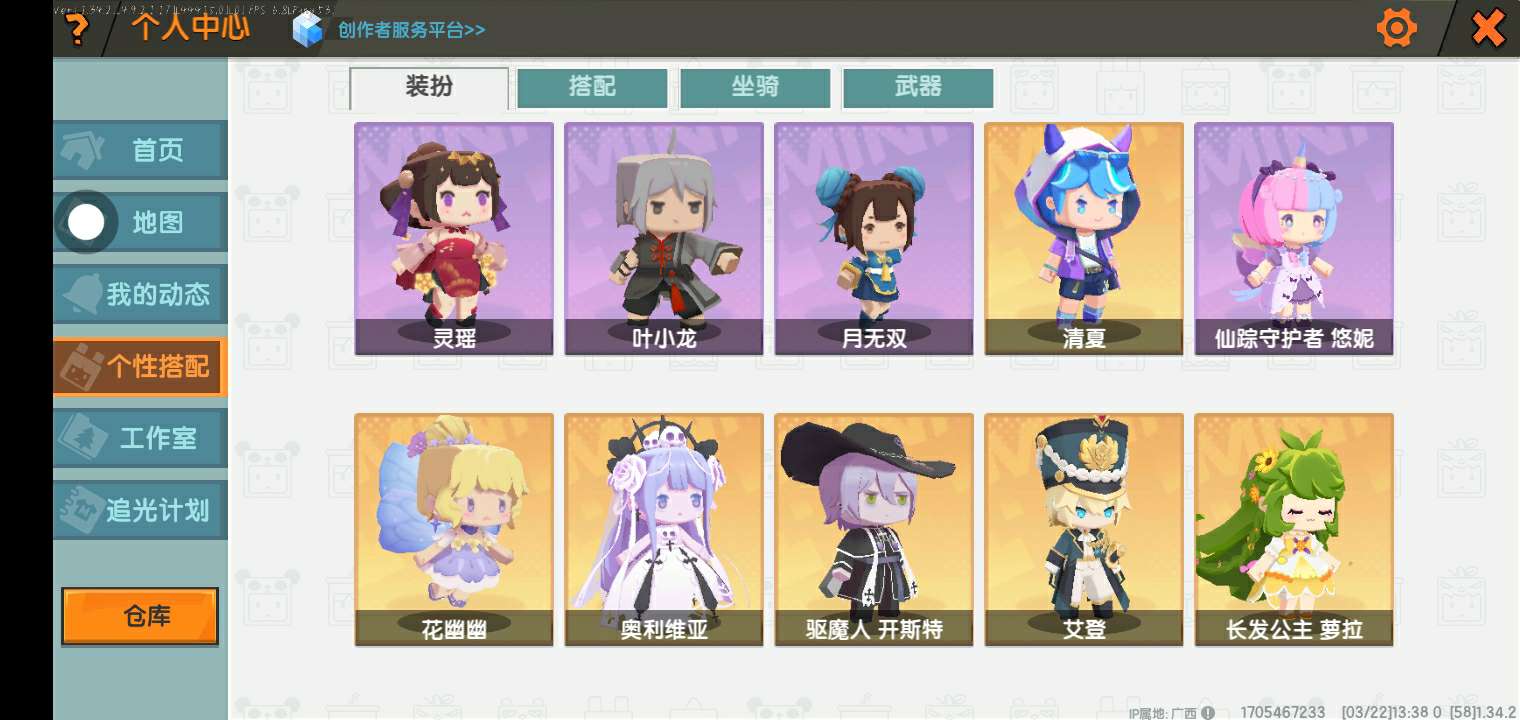This screenshot has width=1520, height=720.
Task: Select the 装扮 tab
Action: tap(429, 88)
